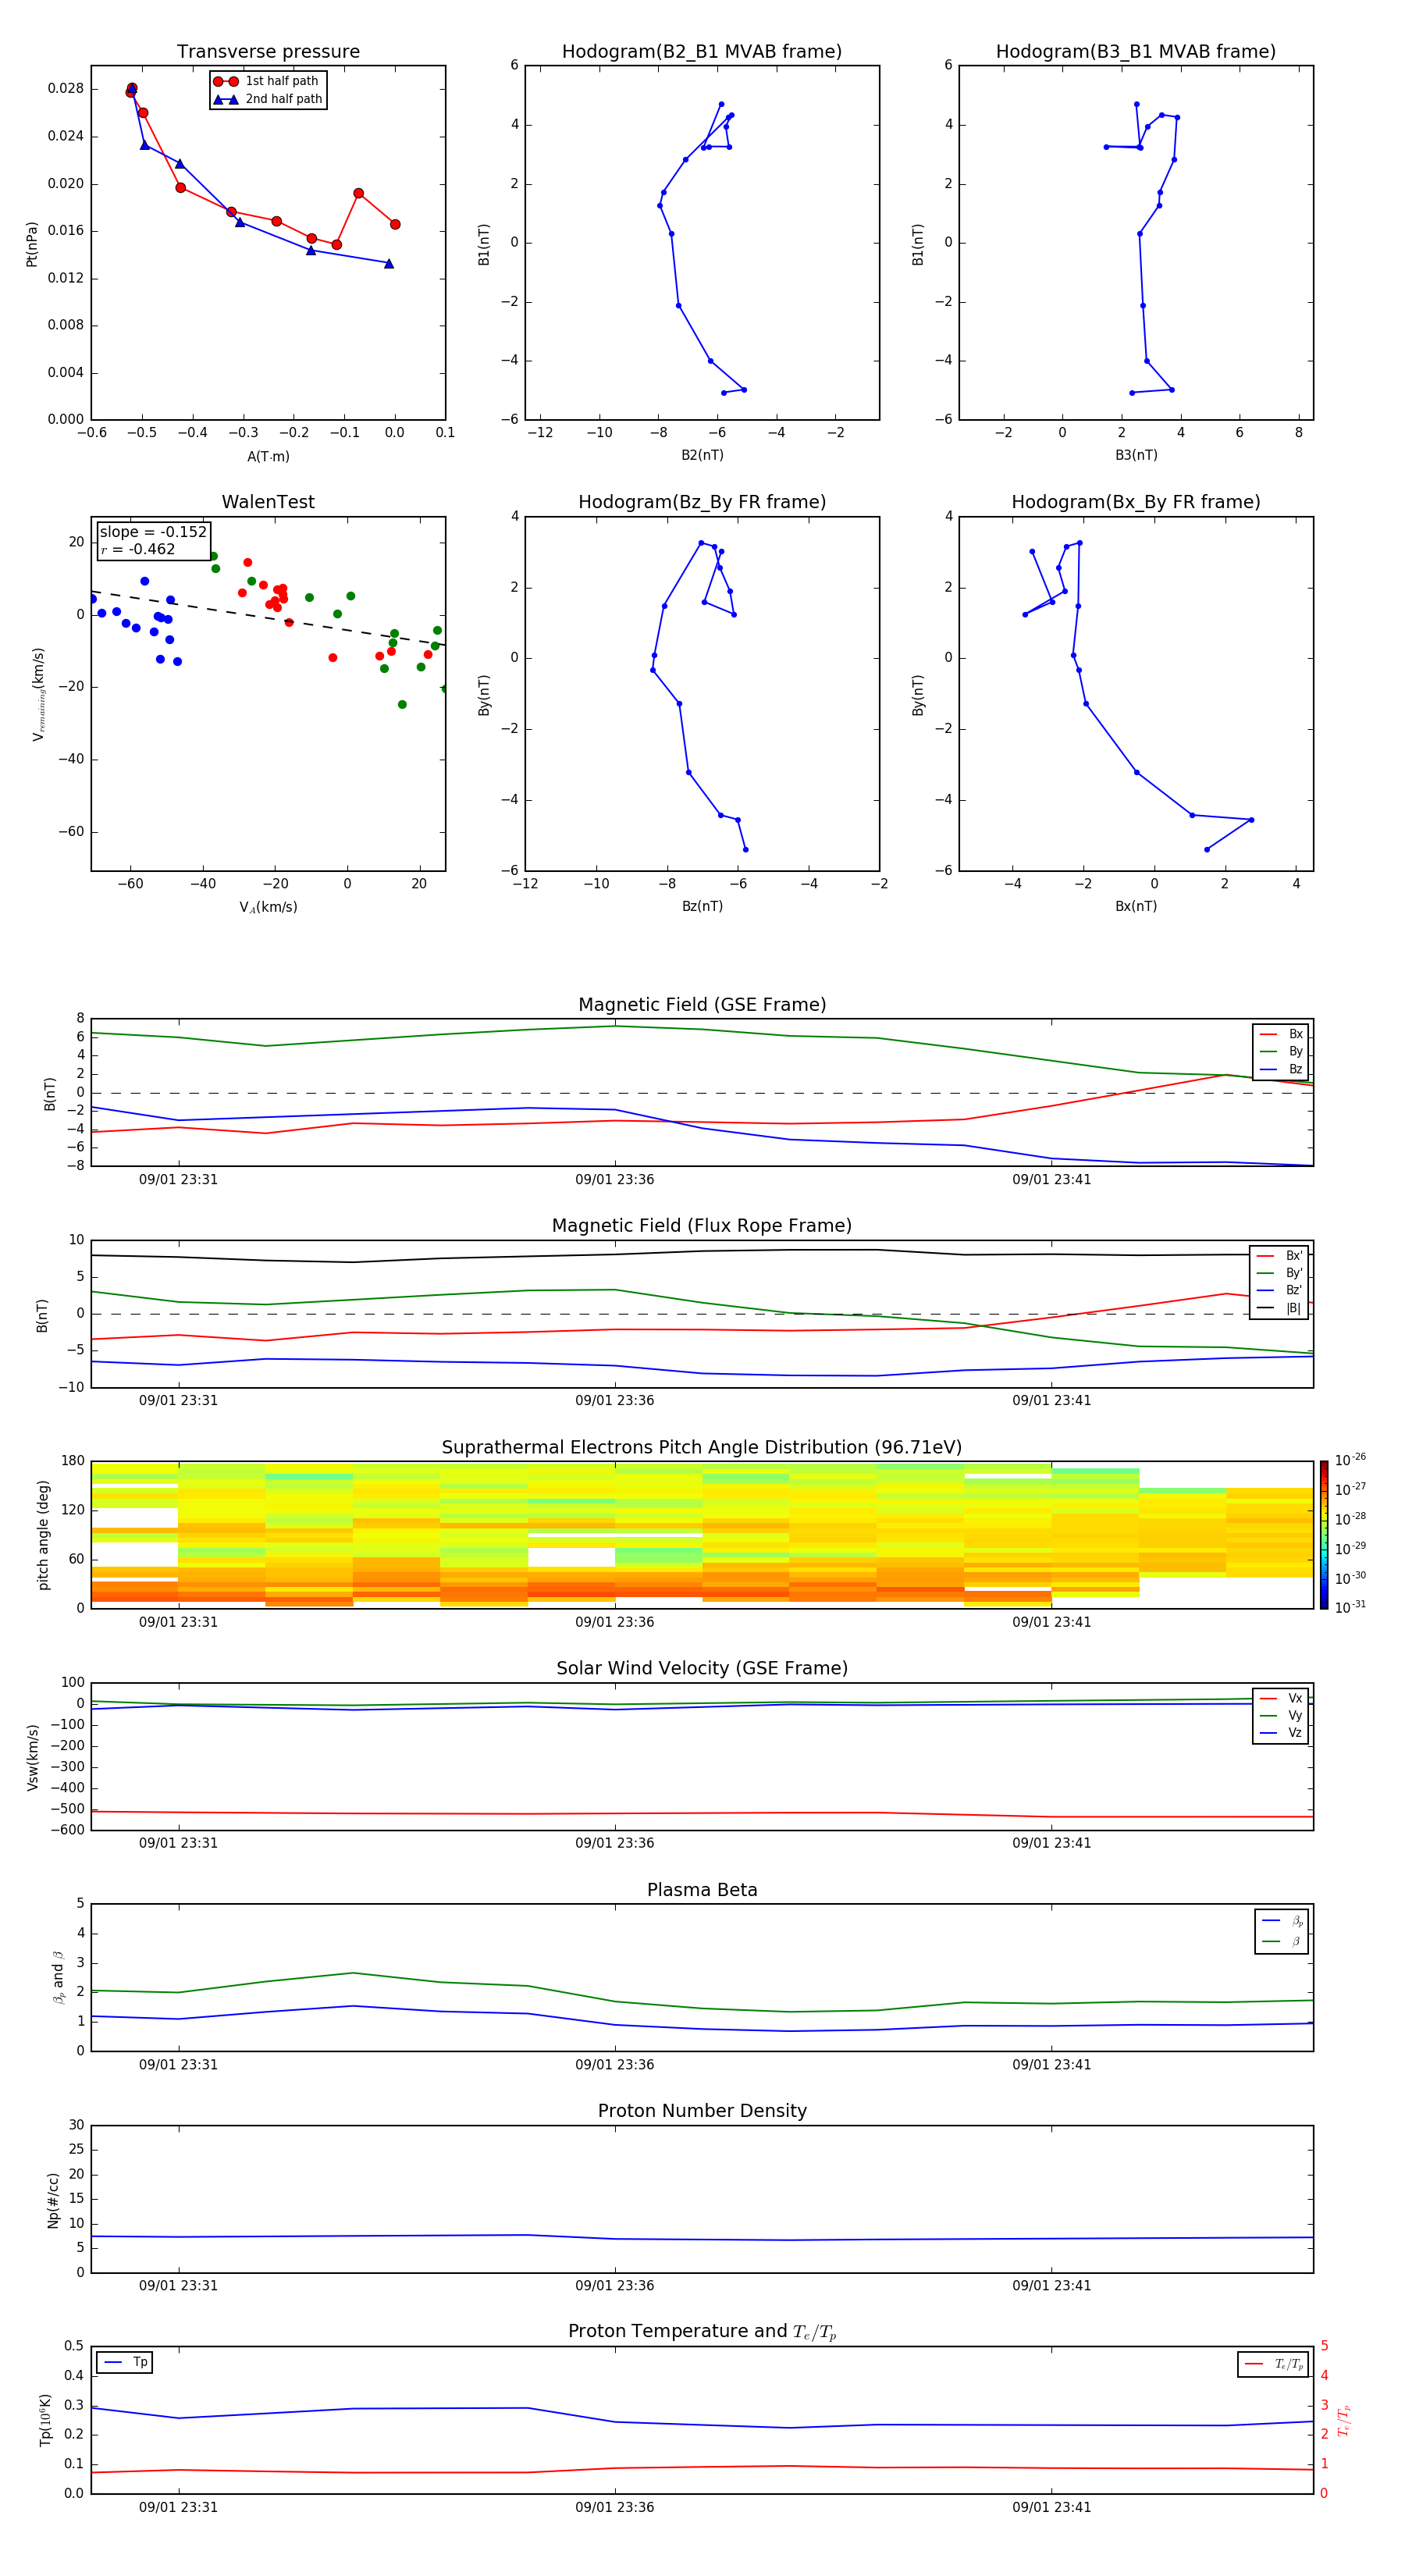Viewport: 1405px width, 2576px height.
Task: Select the 'slope = -0.152' annotation
Action: click(153, 532)
